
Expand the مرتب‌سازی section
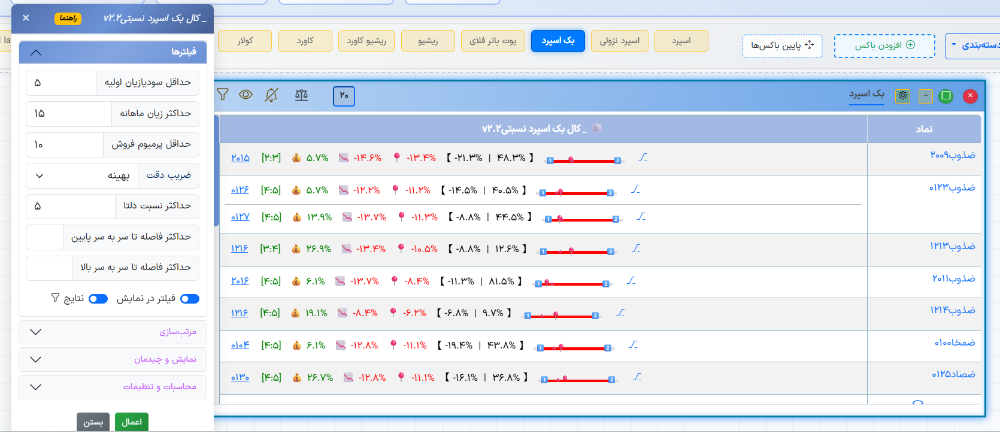click(x=113, y=330)
